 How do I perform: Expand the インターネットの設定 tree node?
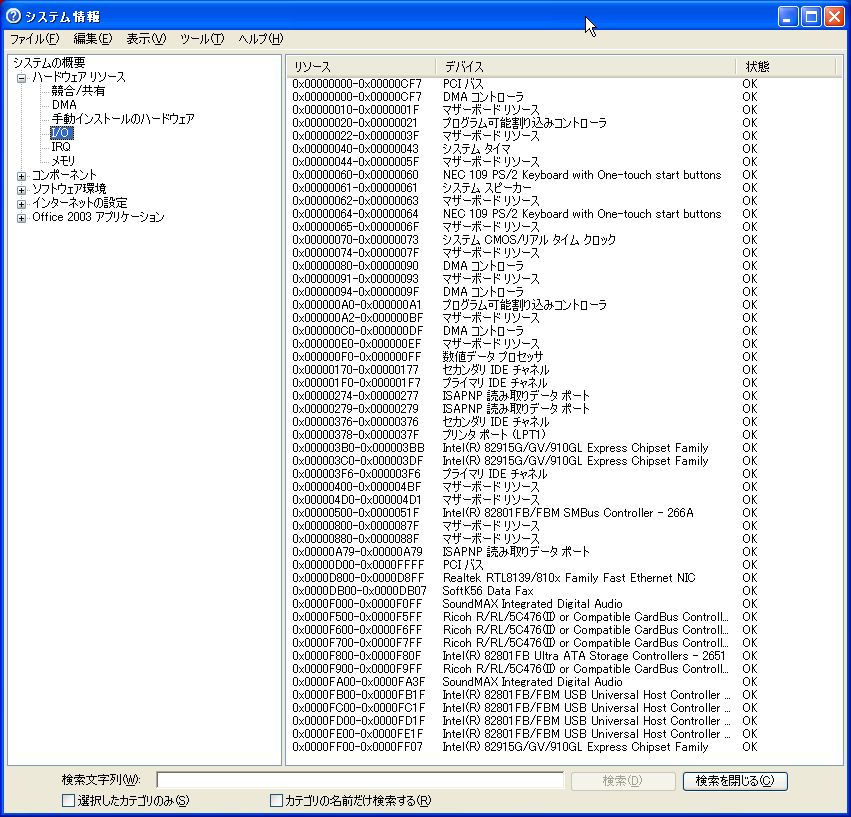(22, 203)
